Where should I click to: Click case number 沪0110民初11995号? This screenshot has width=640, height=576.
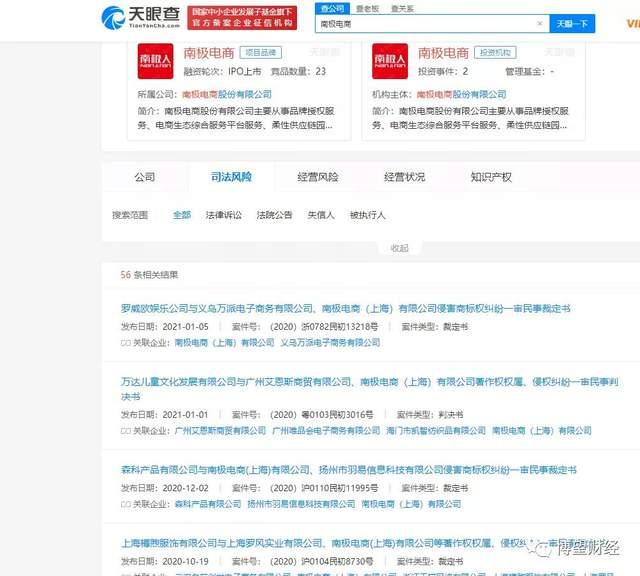(324, 488)
